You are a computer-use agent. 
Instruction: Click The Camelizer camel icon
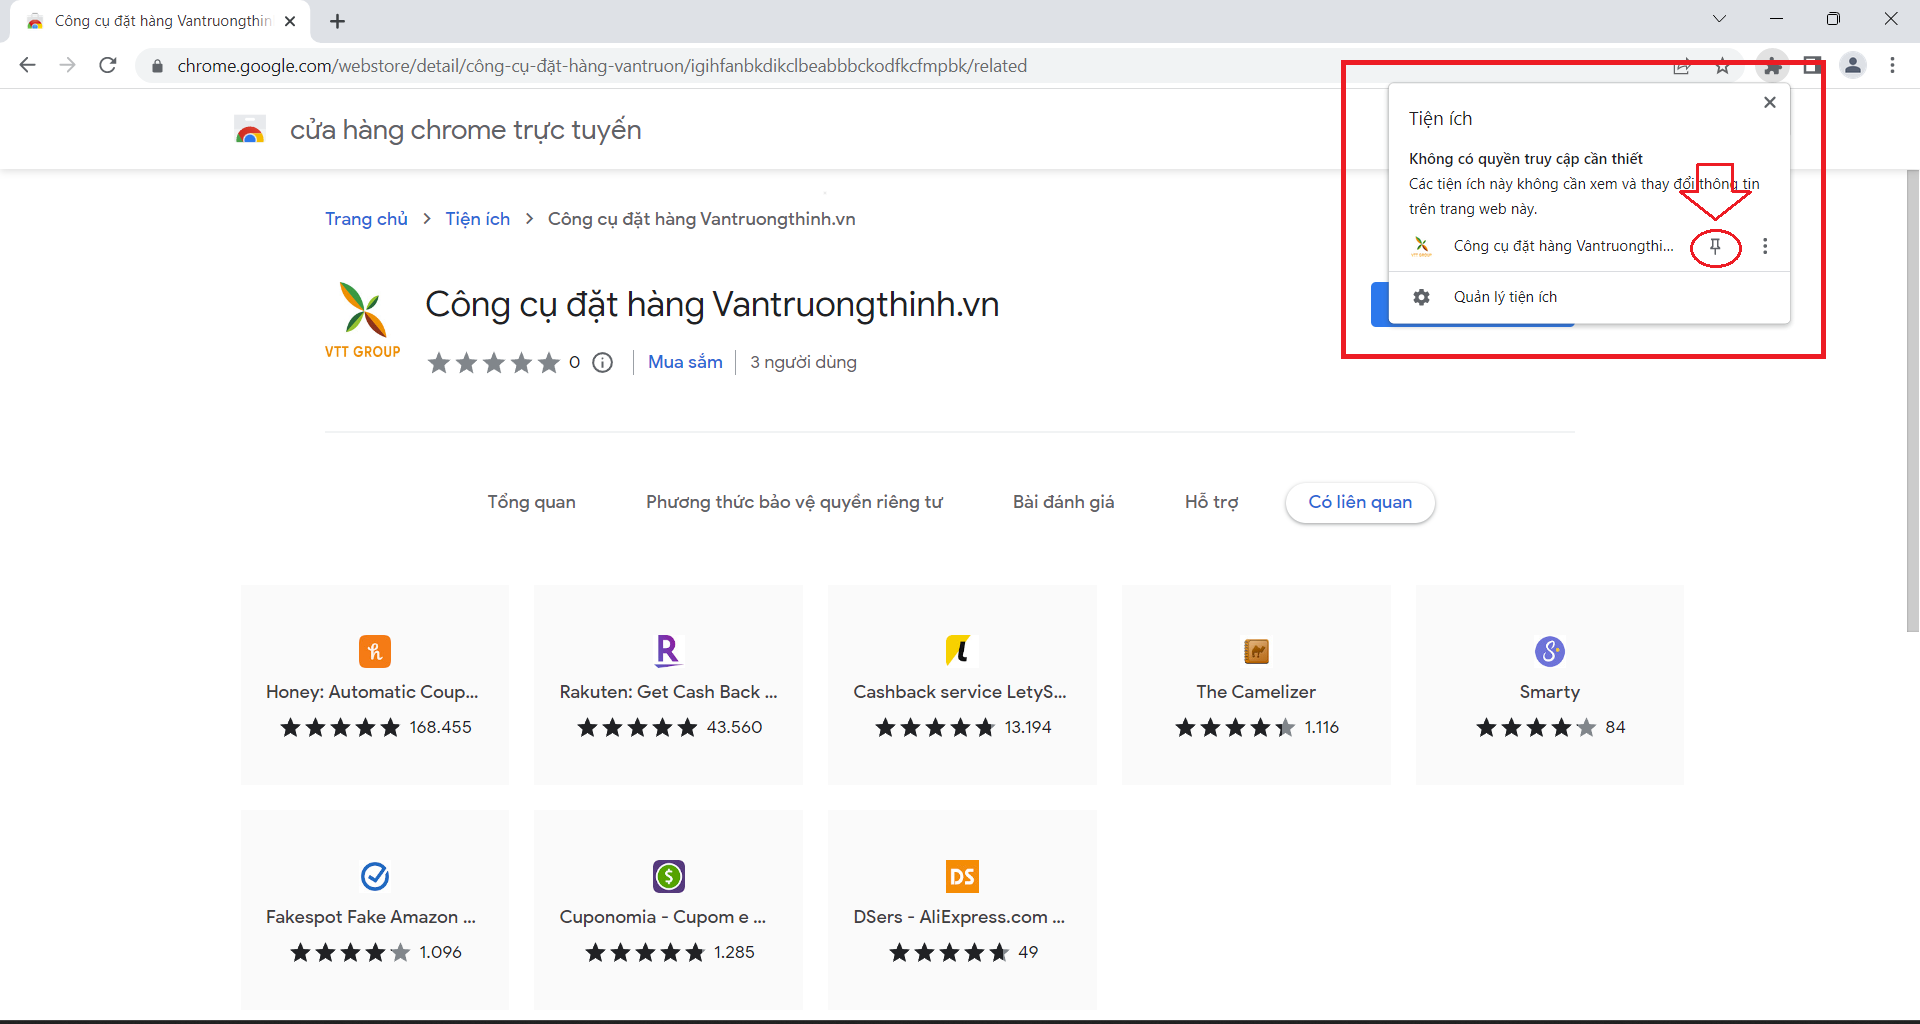click(x=1256, y=651)
